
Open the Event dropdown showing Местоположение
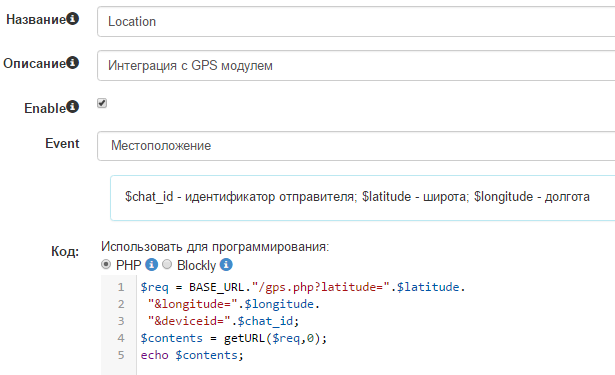tap(356, 146)
